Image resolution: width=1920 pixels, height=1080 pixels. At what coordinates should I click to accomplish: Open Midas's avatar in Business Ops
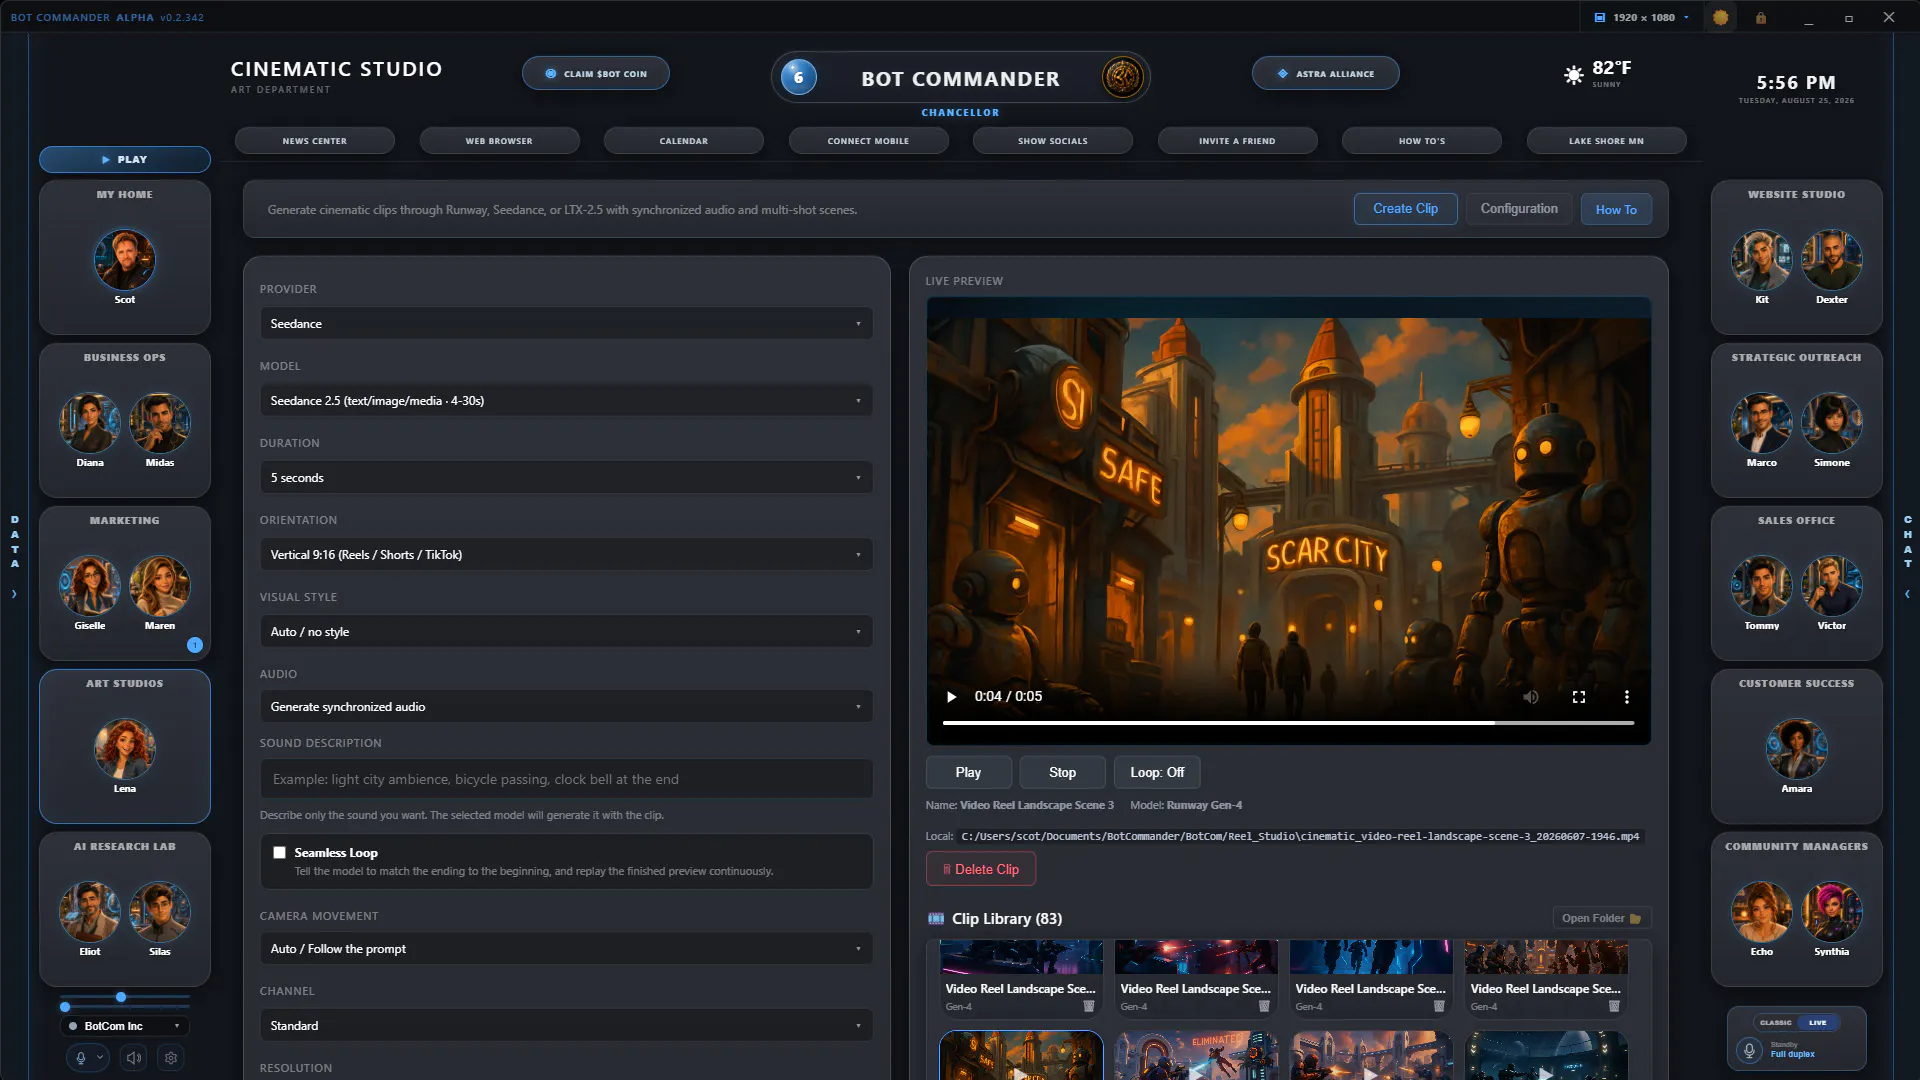[x=159, y=423]
